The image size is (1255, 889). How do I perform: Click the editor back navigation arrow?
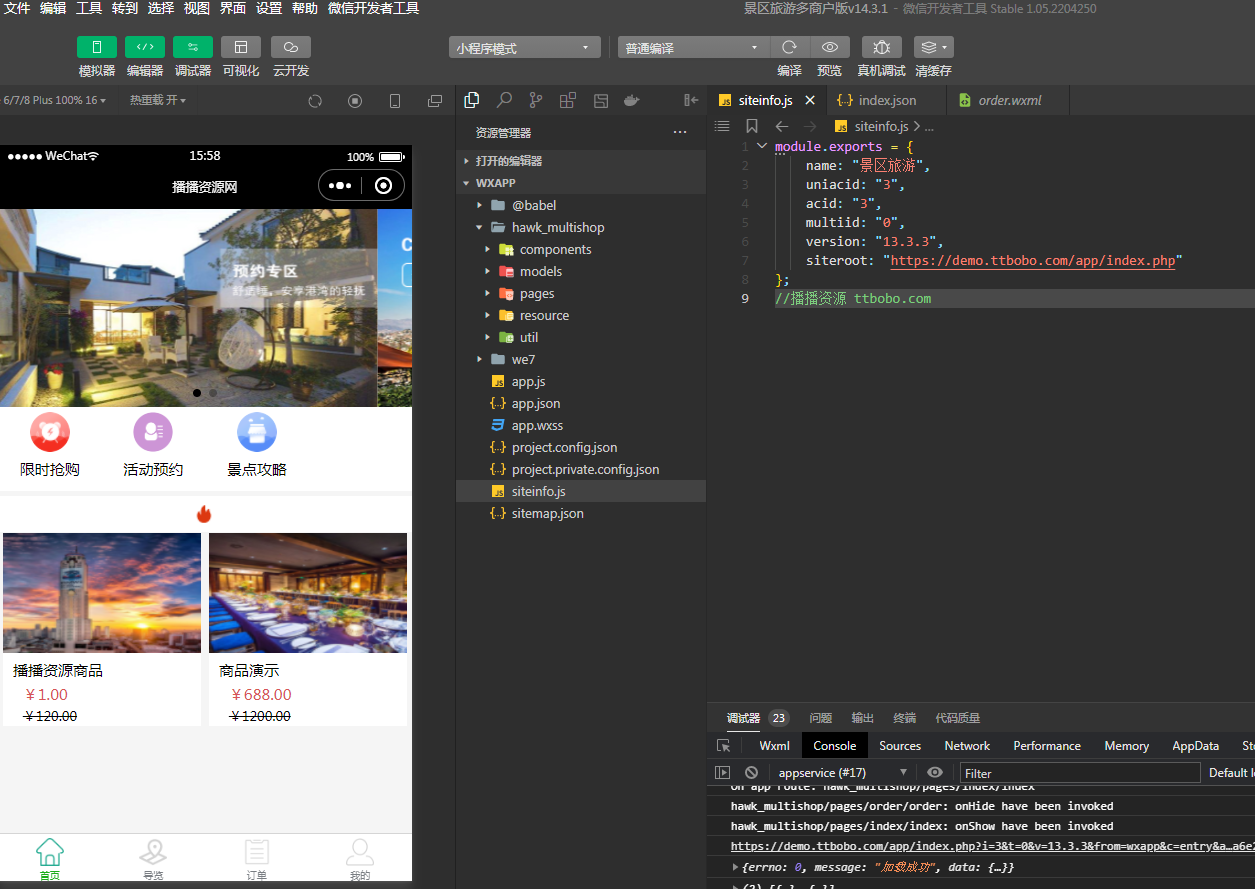(x=782, y=126)
